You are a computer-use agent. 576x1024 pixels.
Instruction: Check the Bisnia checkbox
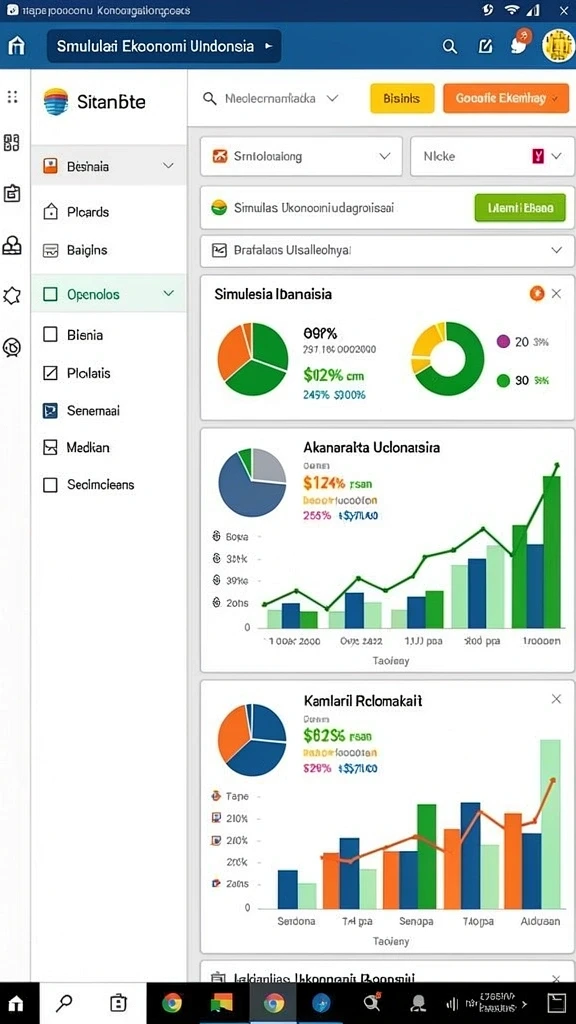[50, 335]
